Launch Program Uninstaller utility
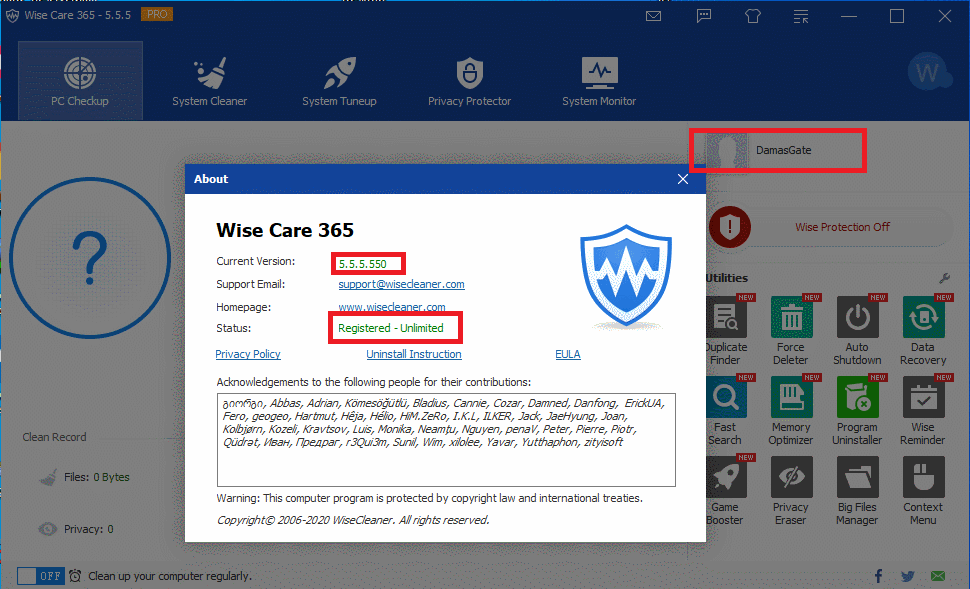 857,411
